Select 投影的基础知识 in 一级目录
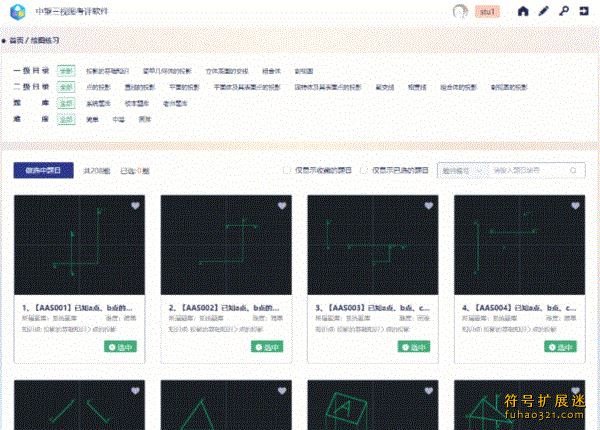Screen dimensions: 600x430 [x=108, y=71]
